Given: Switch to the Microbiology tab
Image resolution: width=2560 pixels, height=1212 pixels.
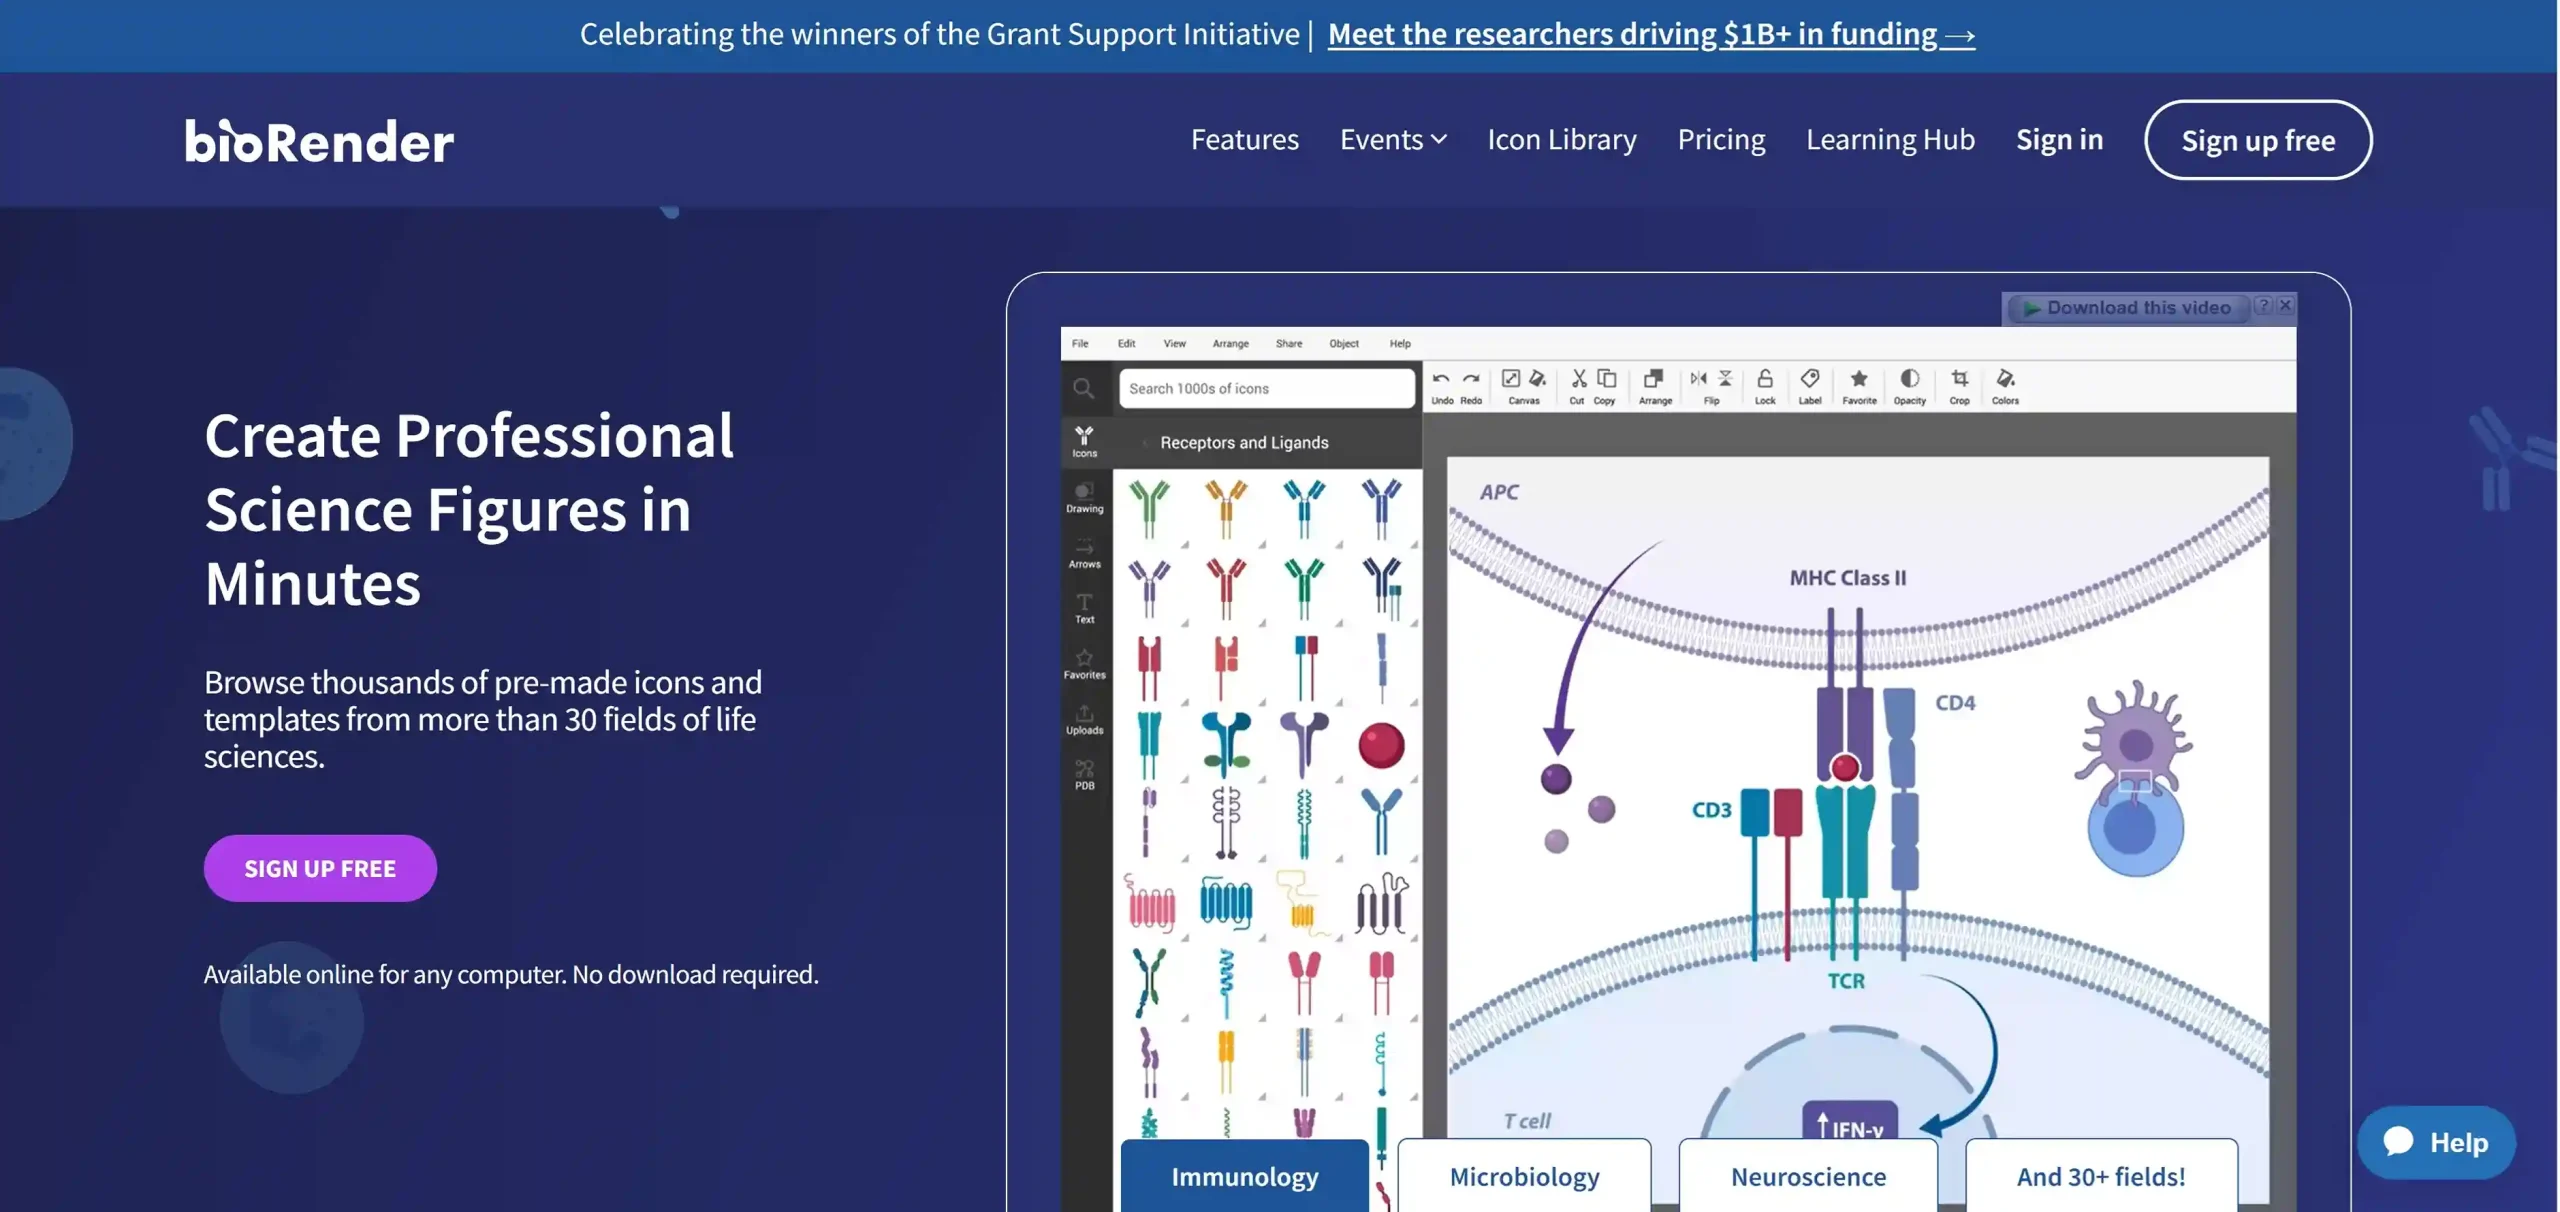Looking at the screenshot, I should coord(1524,1176).
